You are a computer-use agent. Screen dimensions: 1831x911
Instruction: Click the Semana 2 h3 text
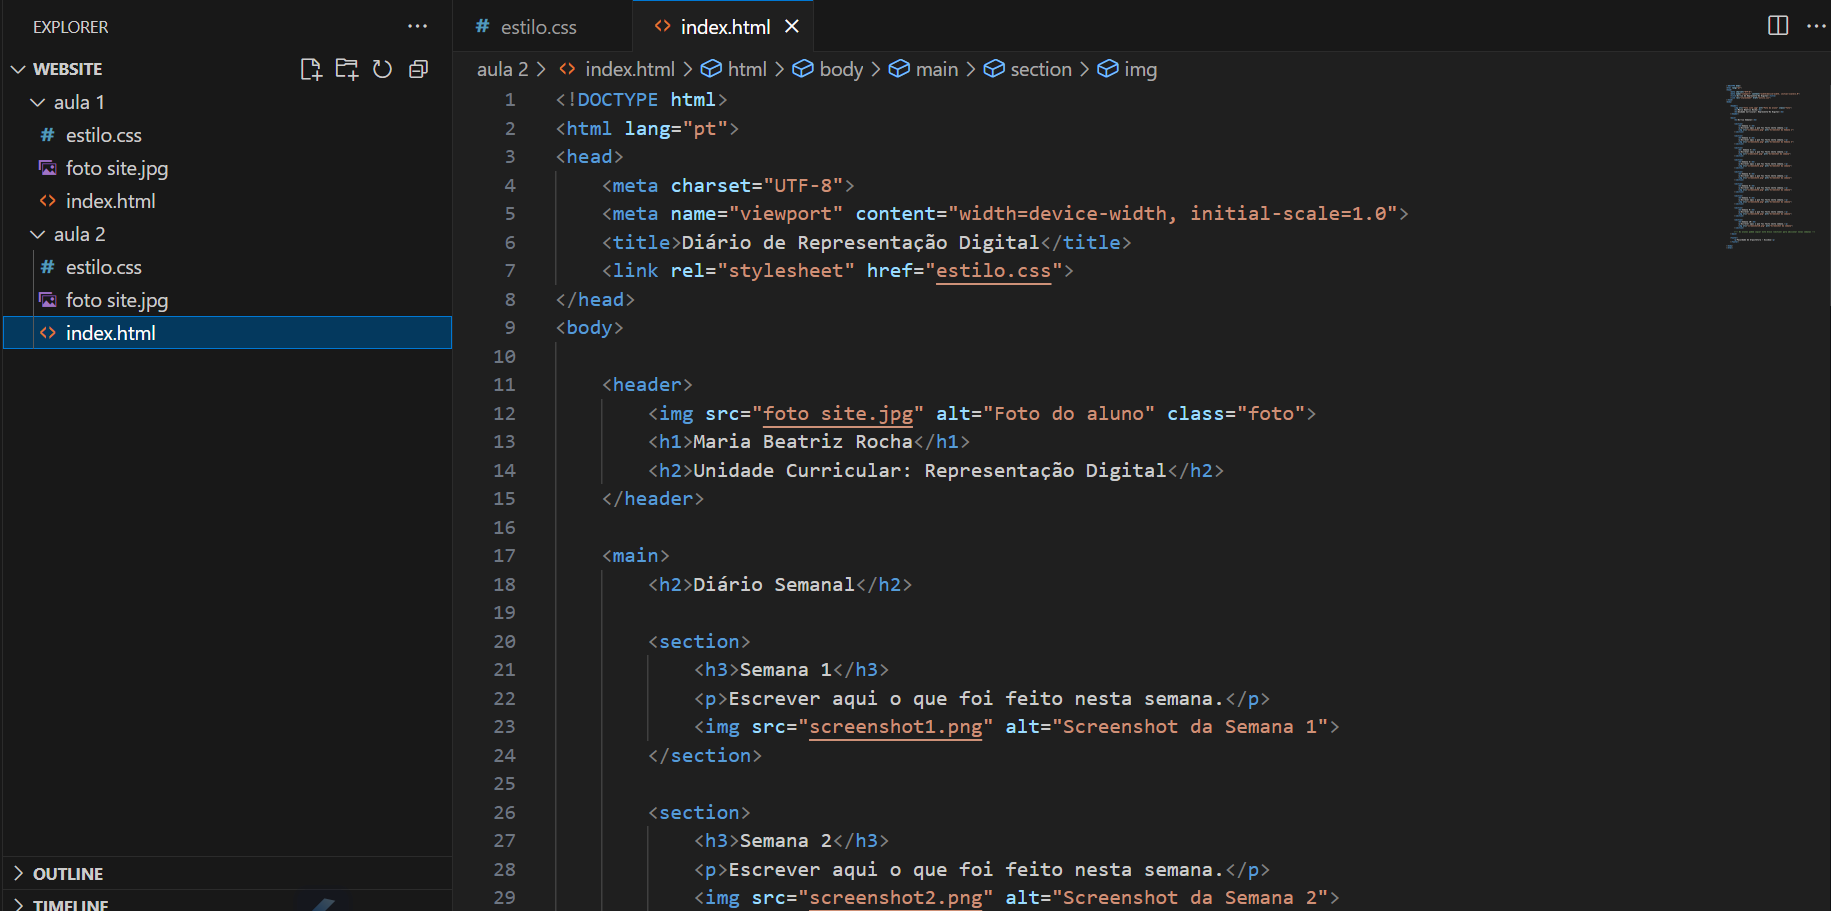[786, 841]
